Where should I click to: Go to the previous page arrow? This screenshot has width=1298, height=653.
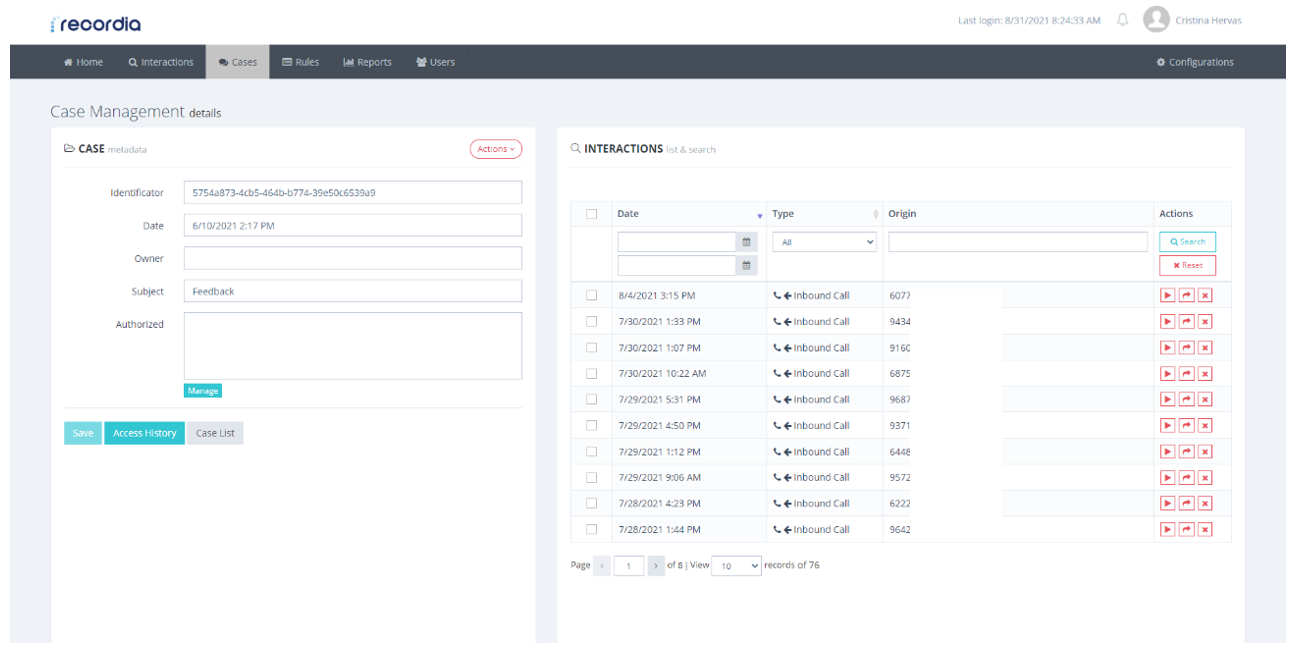point(602,566)
